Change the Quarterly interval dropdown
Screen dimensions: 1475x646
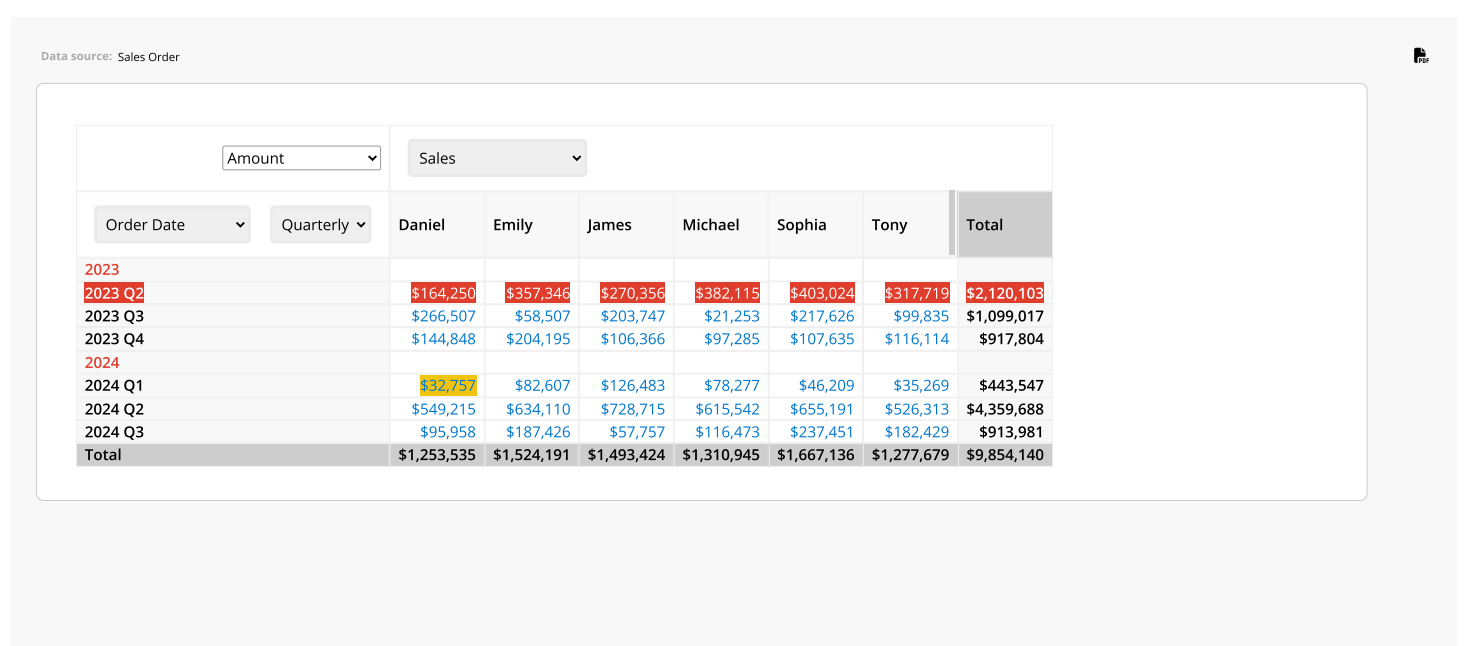coord(320,225)
